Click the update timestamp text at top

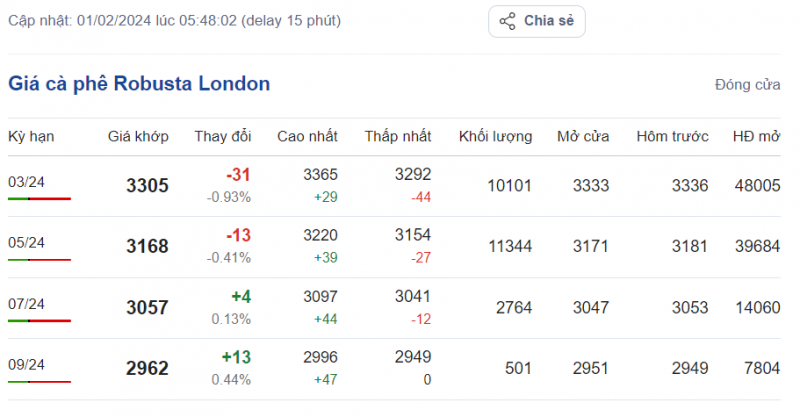[x=174, y=21]
